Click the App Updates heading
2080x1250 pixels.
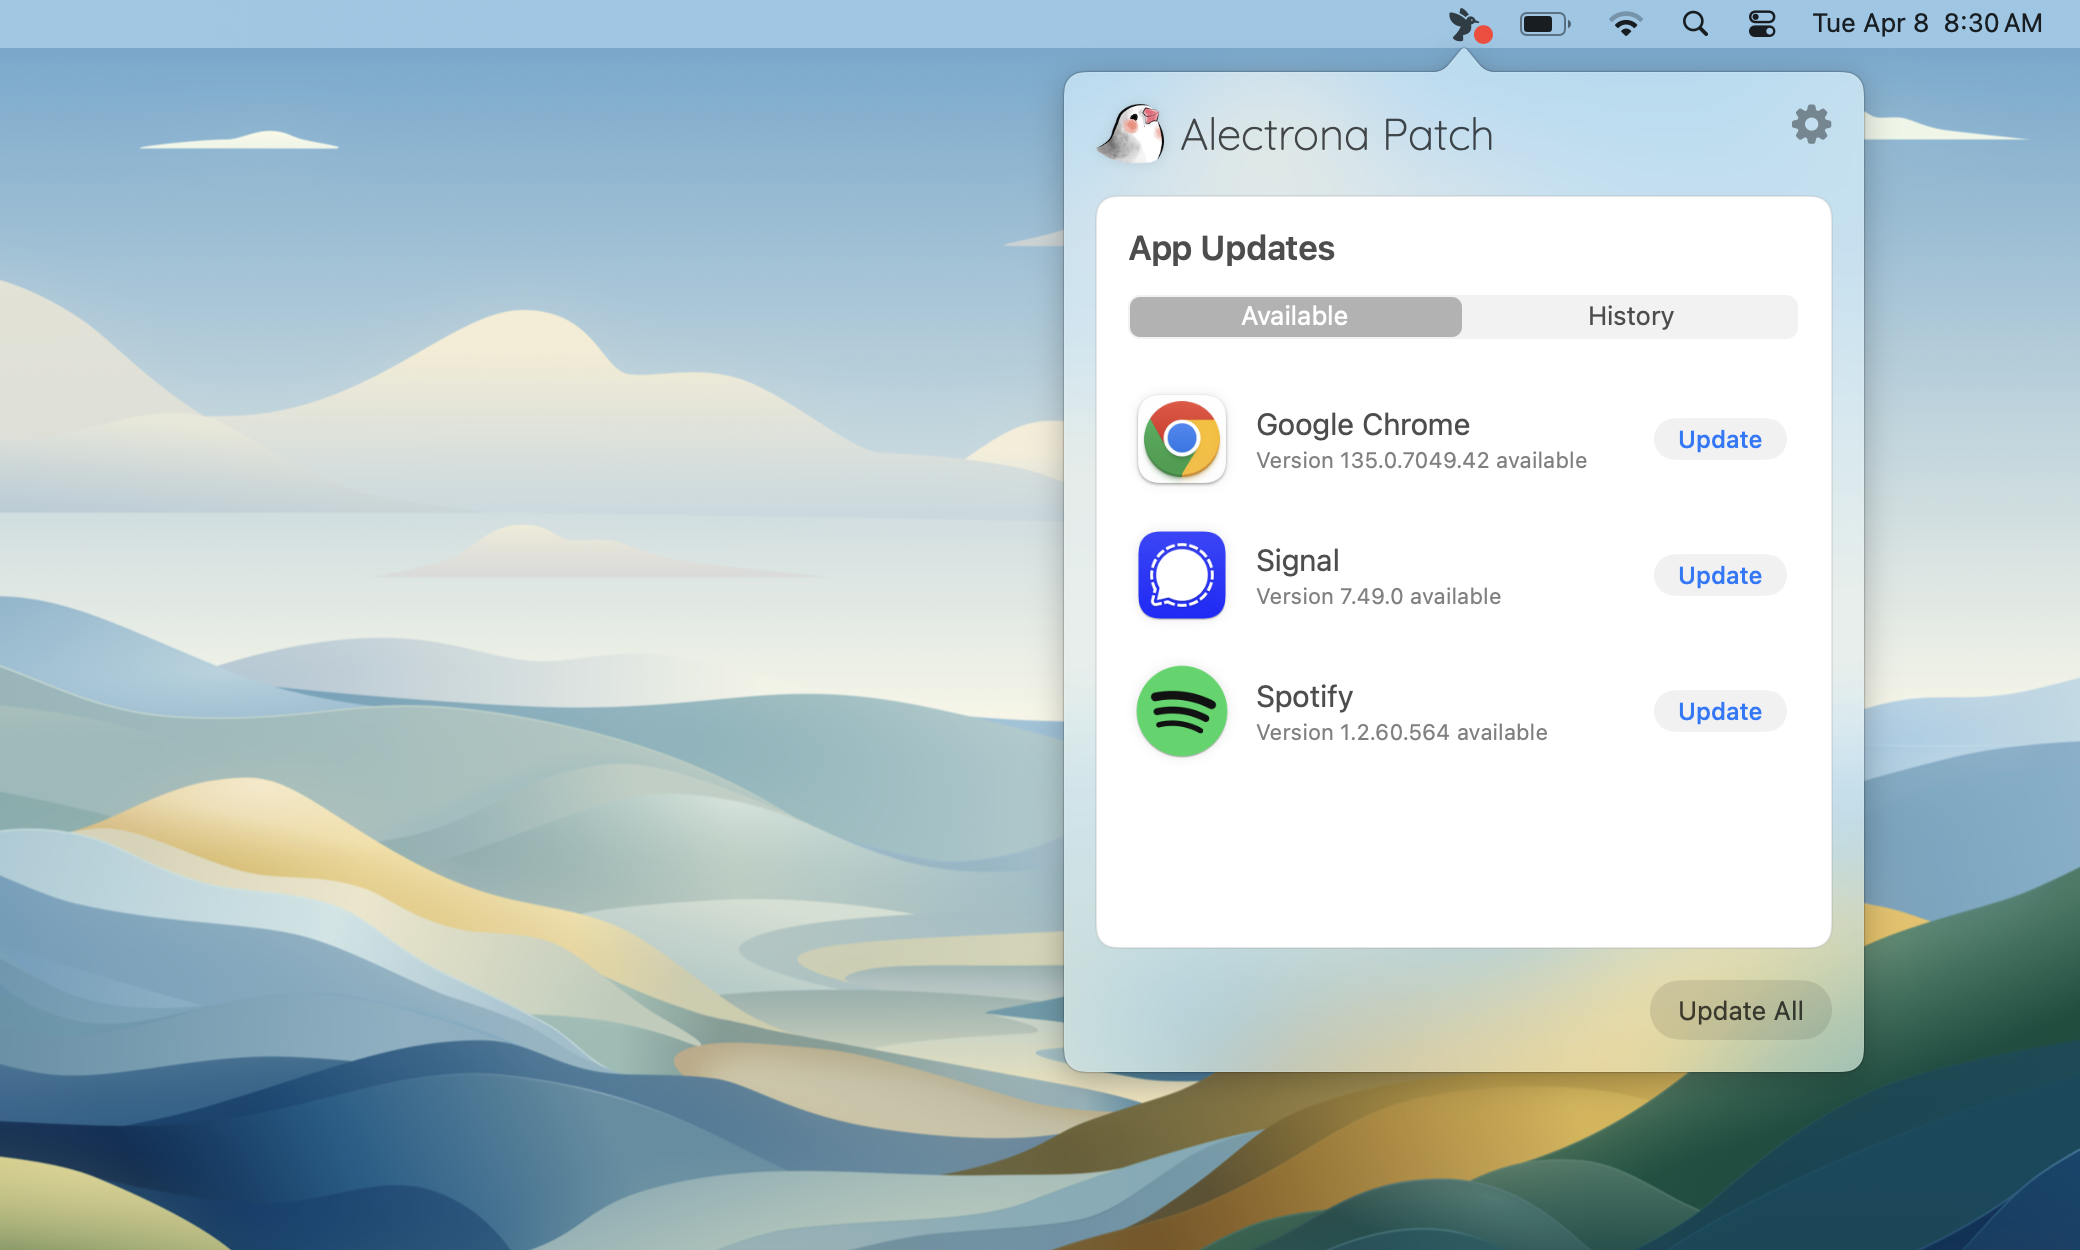[x=1231, y=248]
